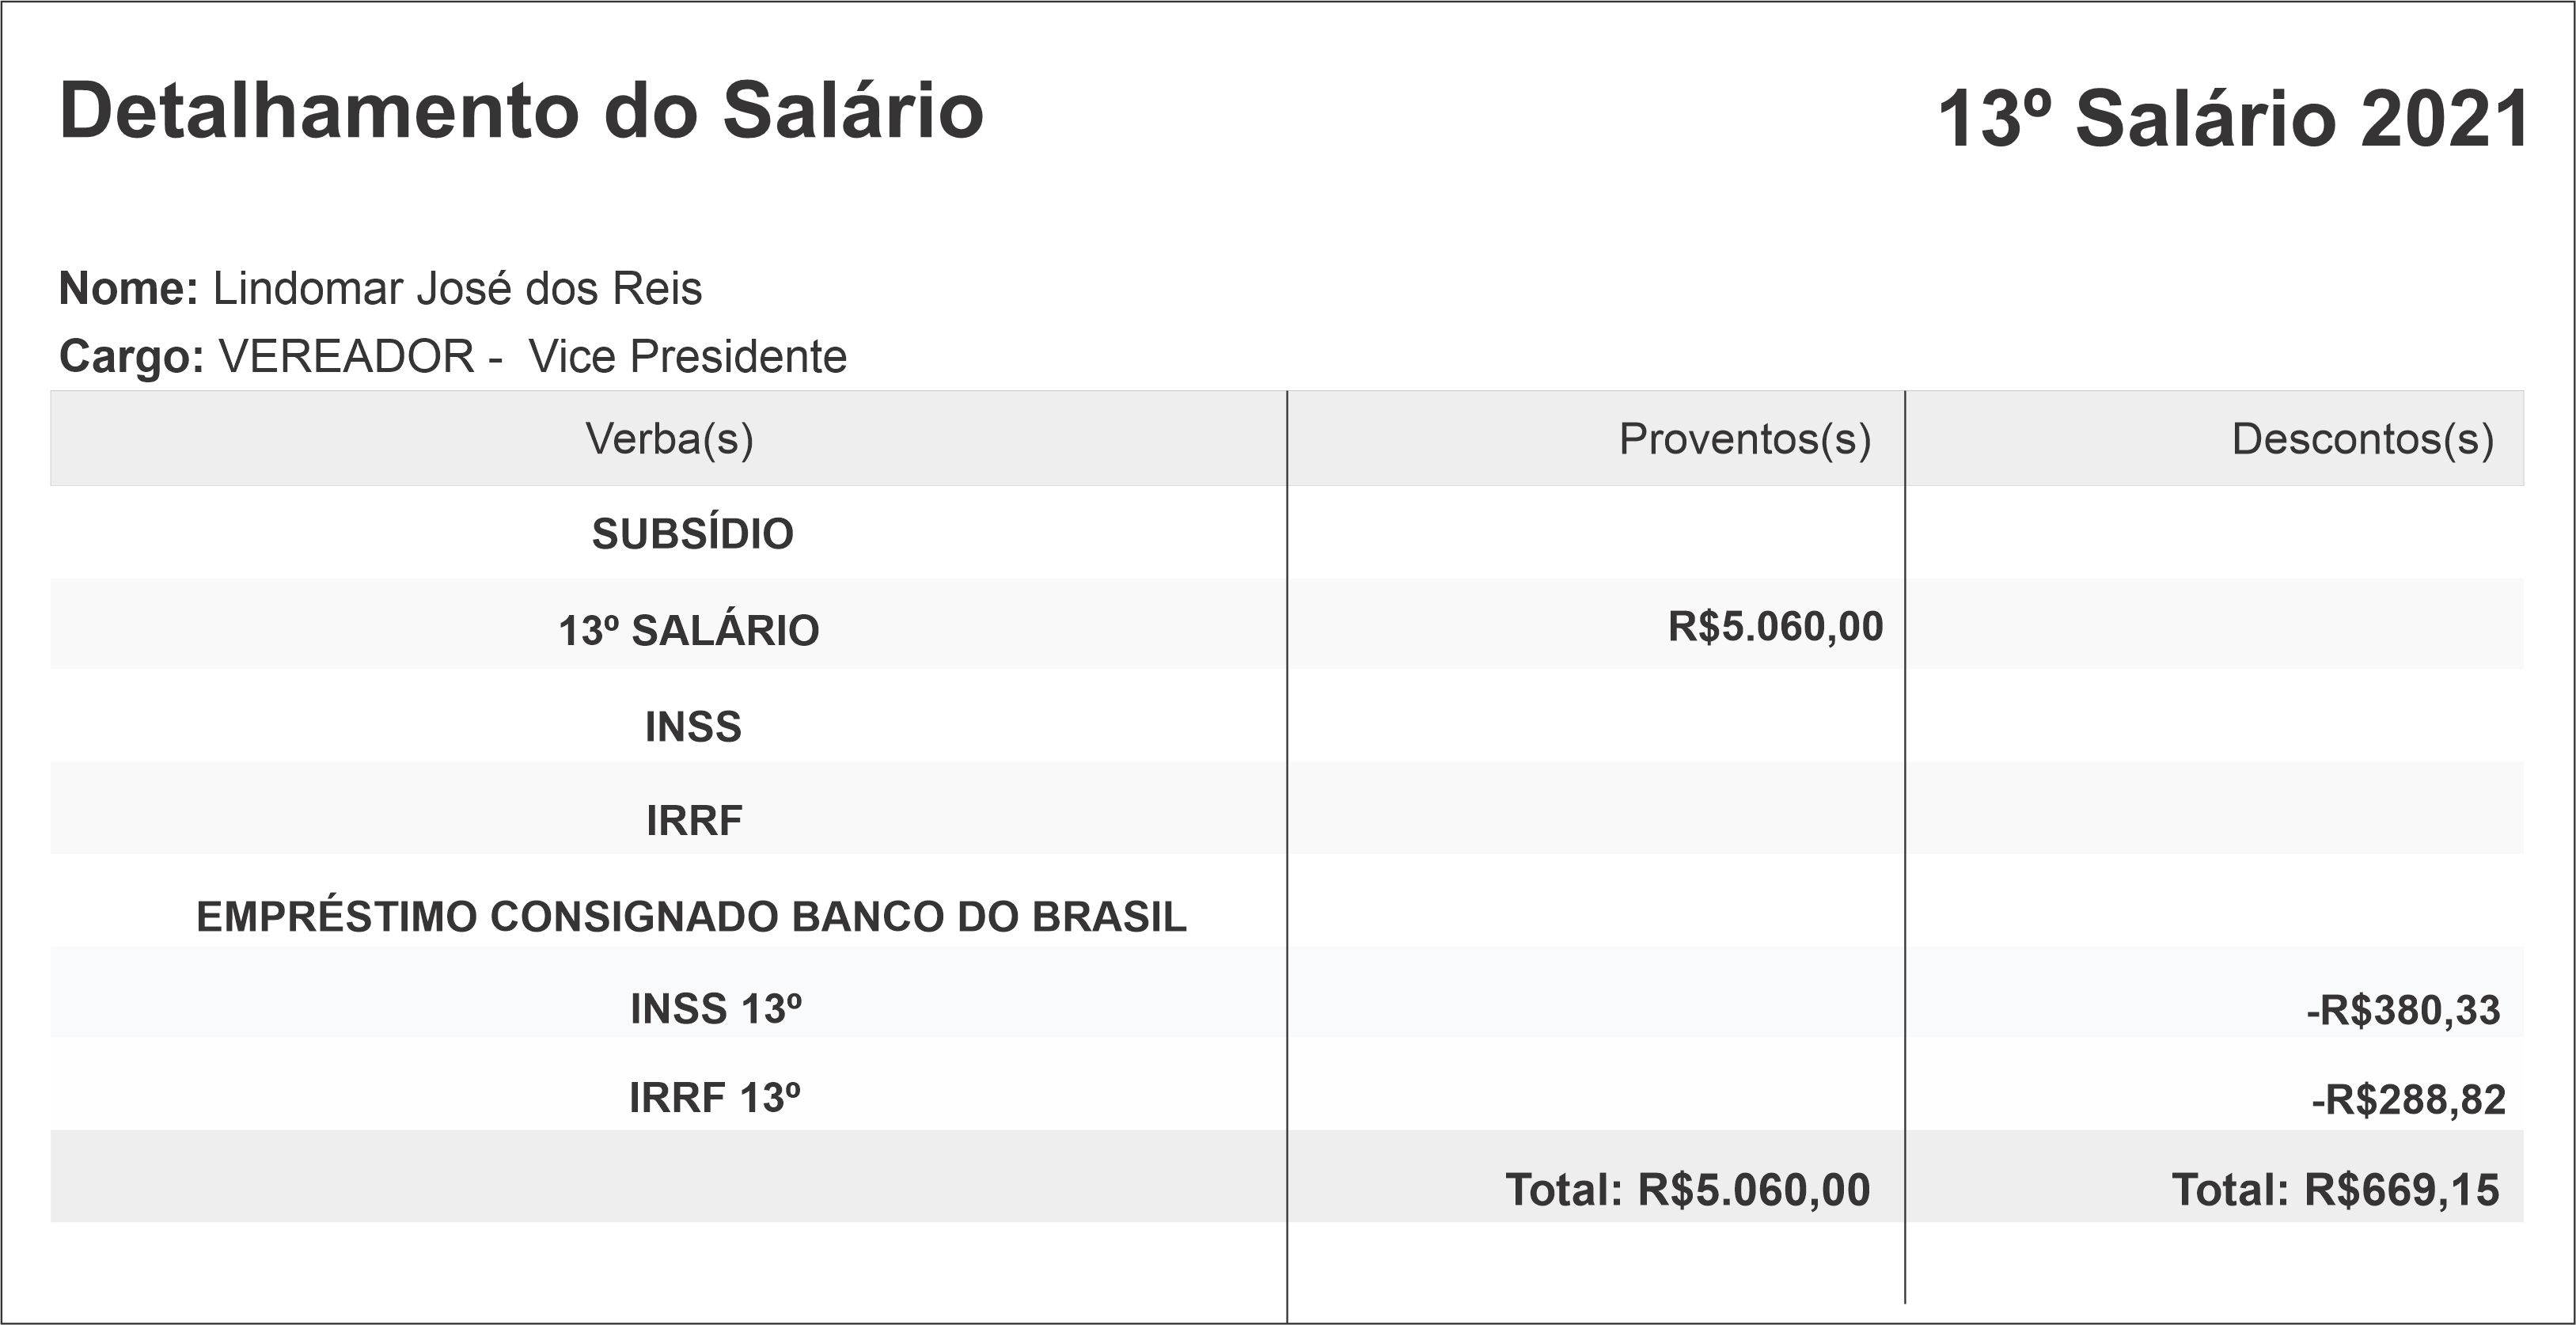Select the SUBSÍDIO row label

692,534
